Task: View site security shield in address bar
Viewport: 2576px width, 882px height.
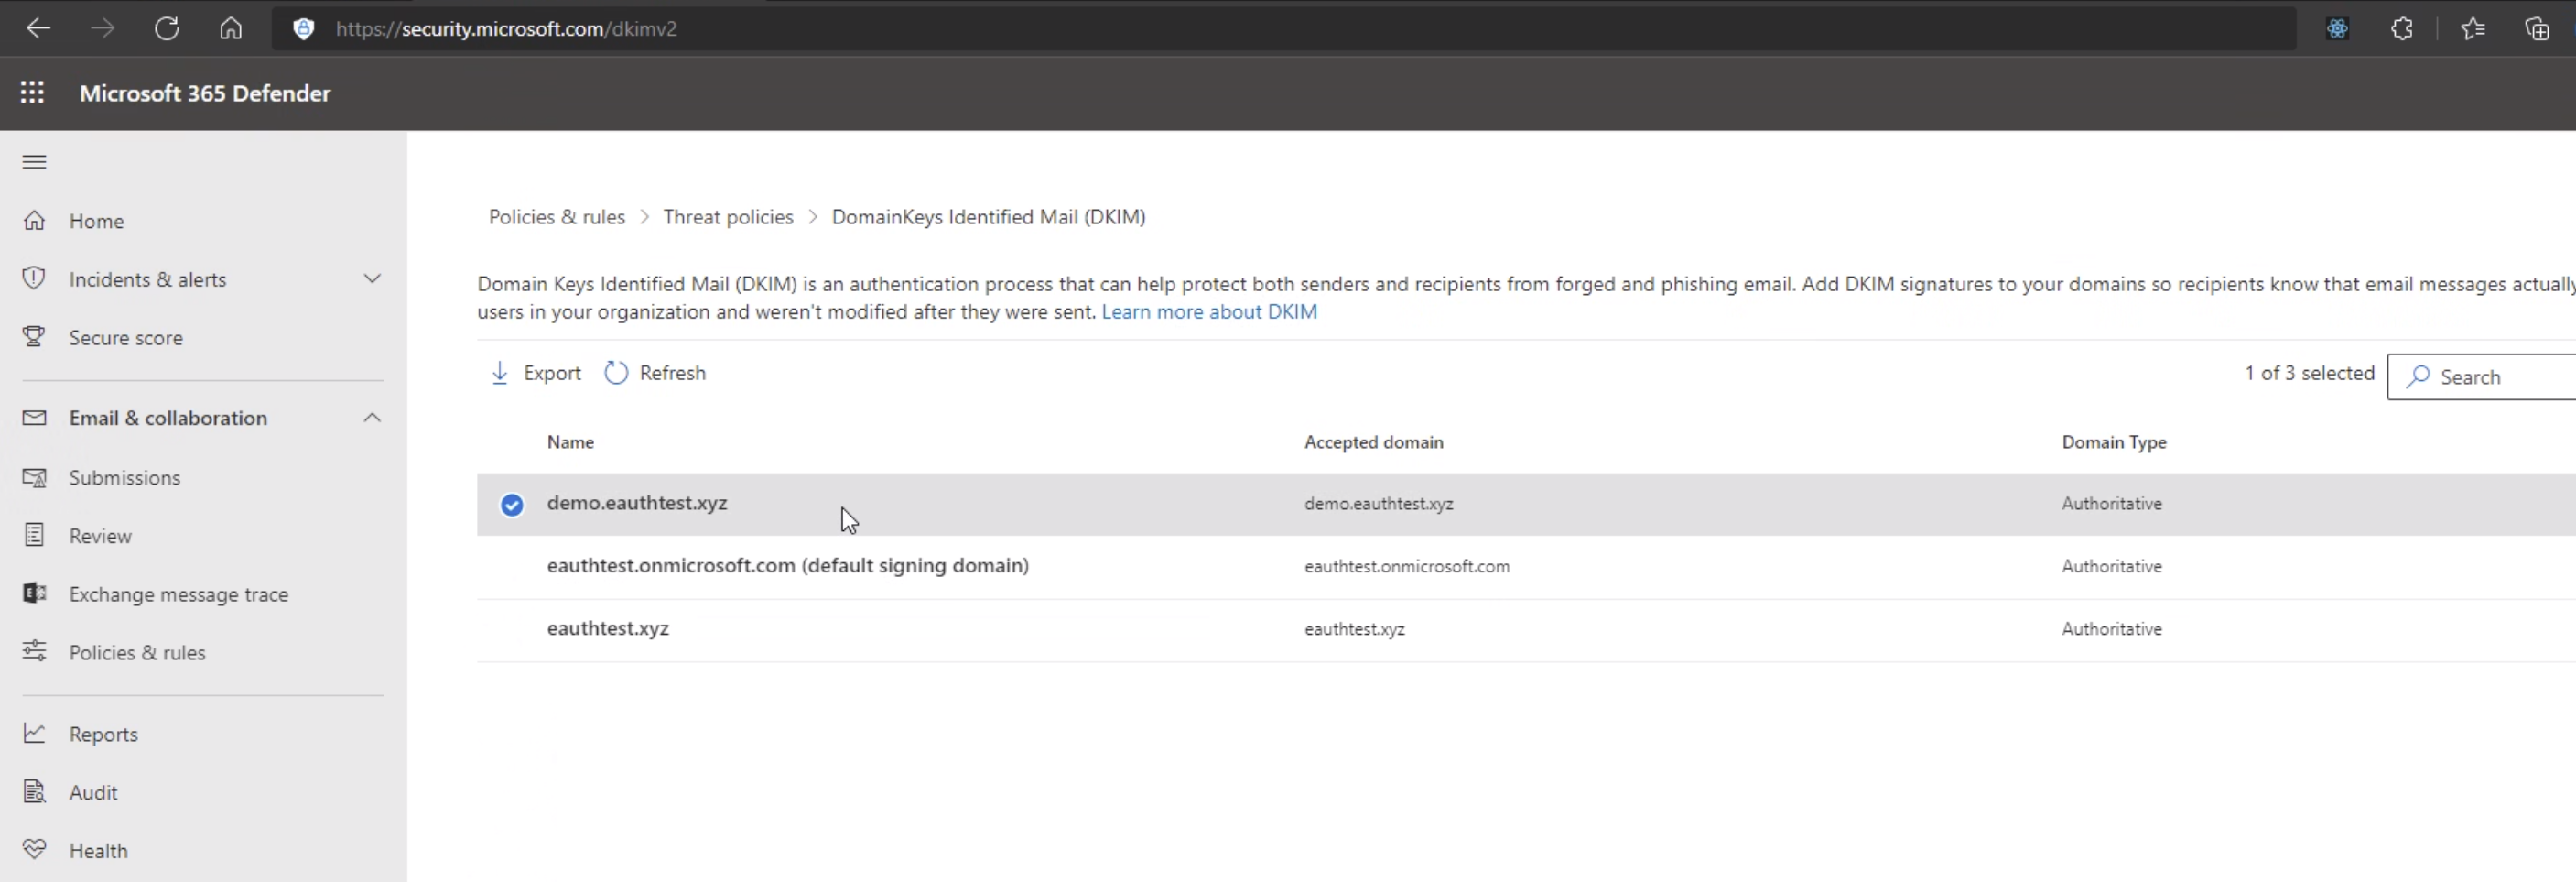Action: [303, 28]
